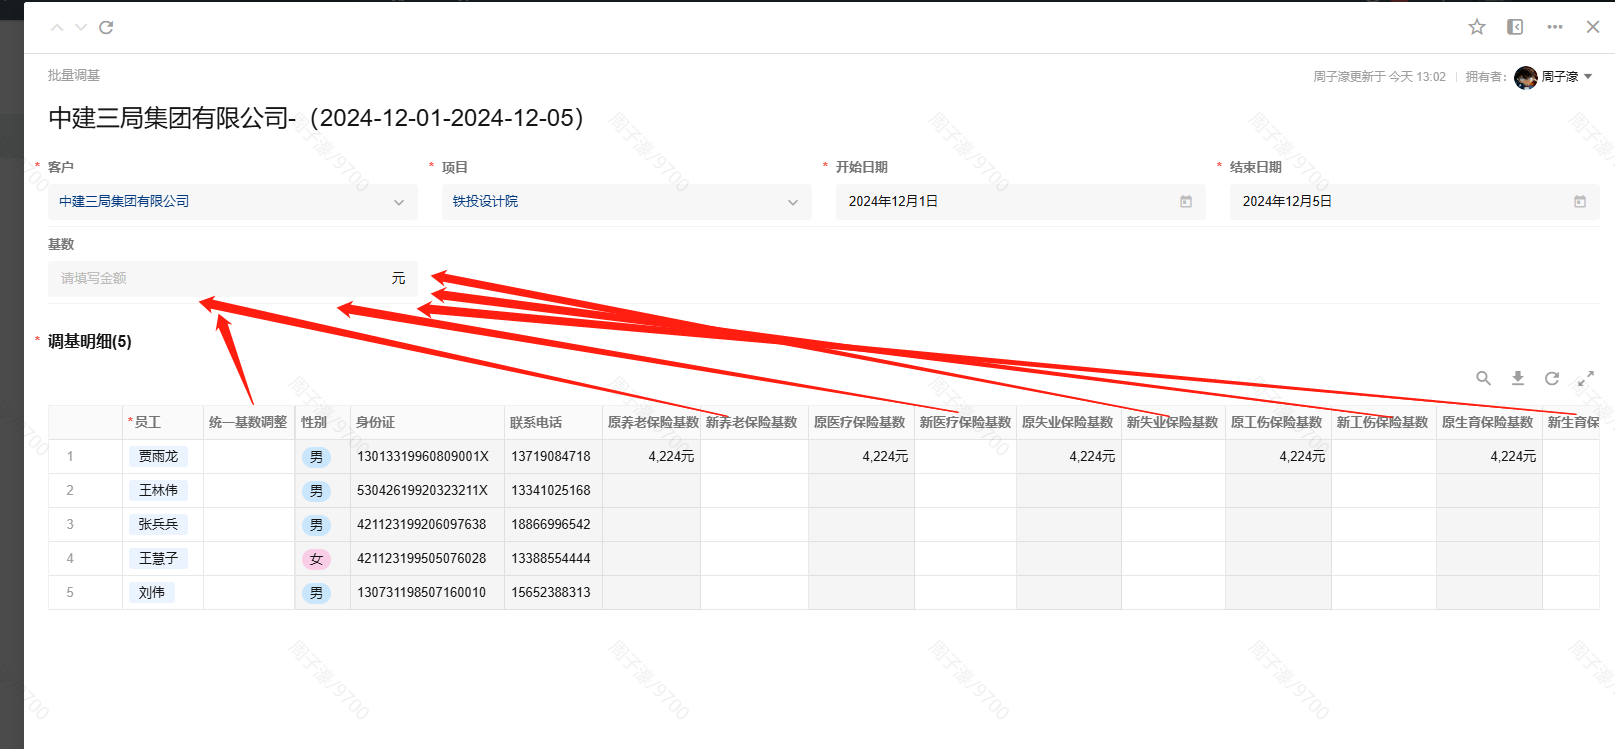The height and width of the screenshot is (749, 1615).
Task: Open employee tag 王慧子
Action: [x=158, y=558]
